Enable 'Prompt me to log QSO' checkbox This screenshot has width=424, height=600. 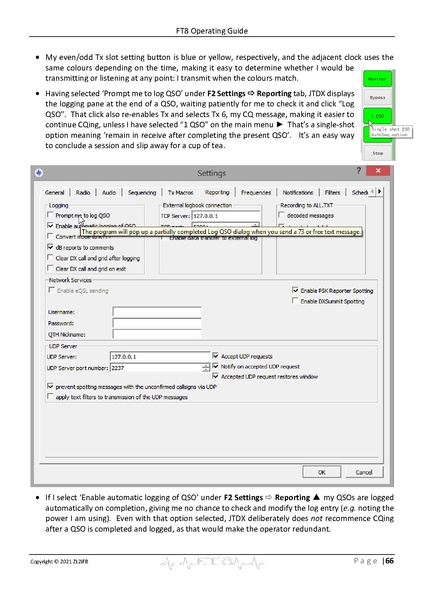point(50,215)
